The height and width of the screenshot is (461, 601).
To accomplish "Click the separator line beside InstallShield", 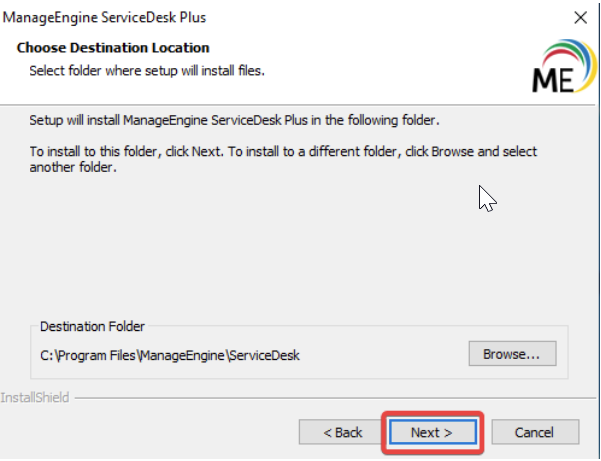I will pos(330,398).
